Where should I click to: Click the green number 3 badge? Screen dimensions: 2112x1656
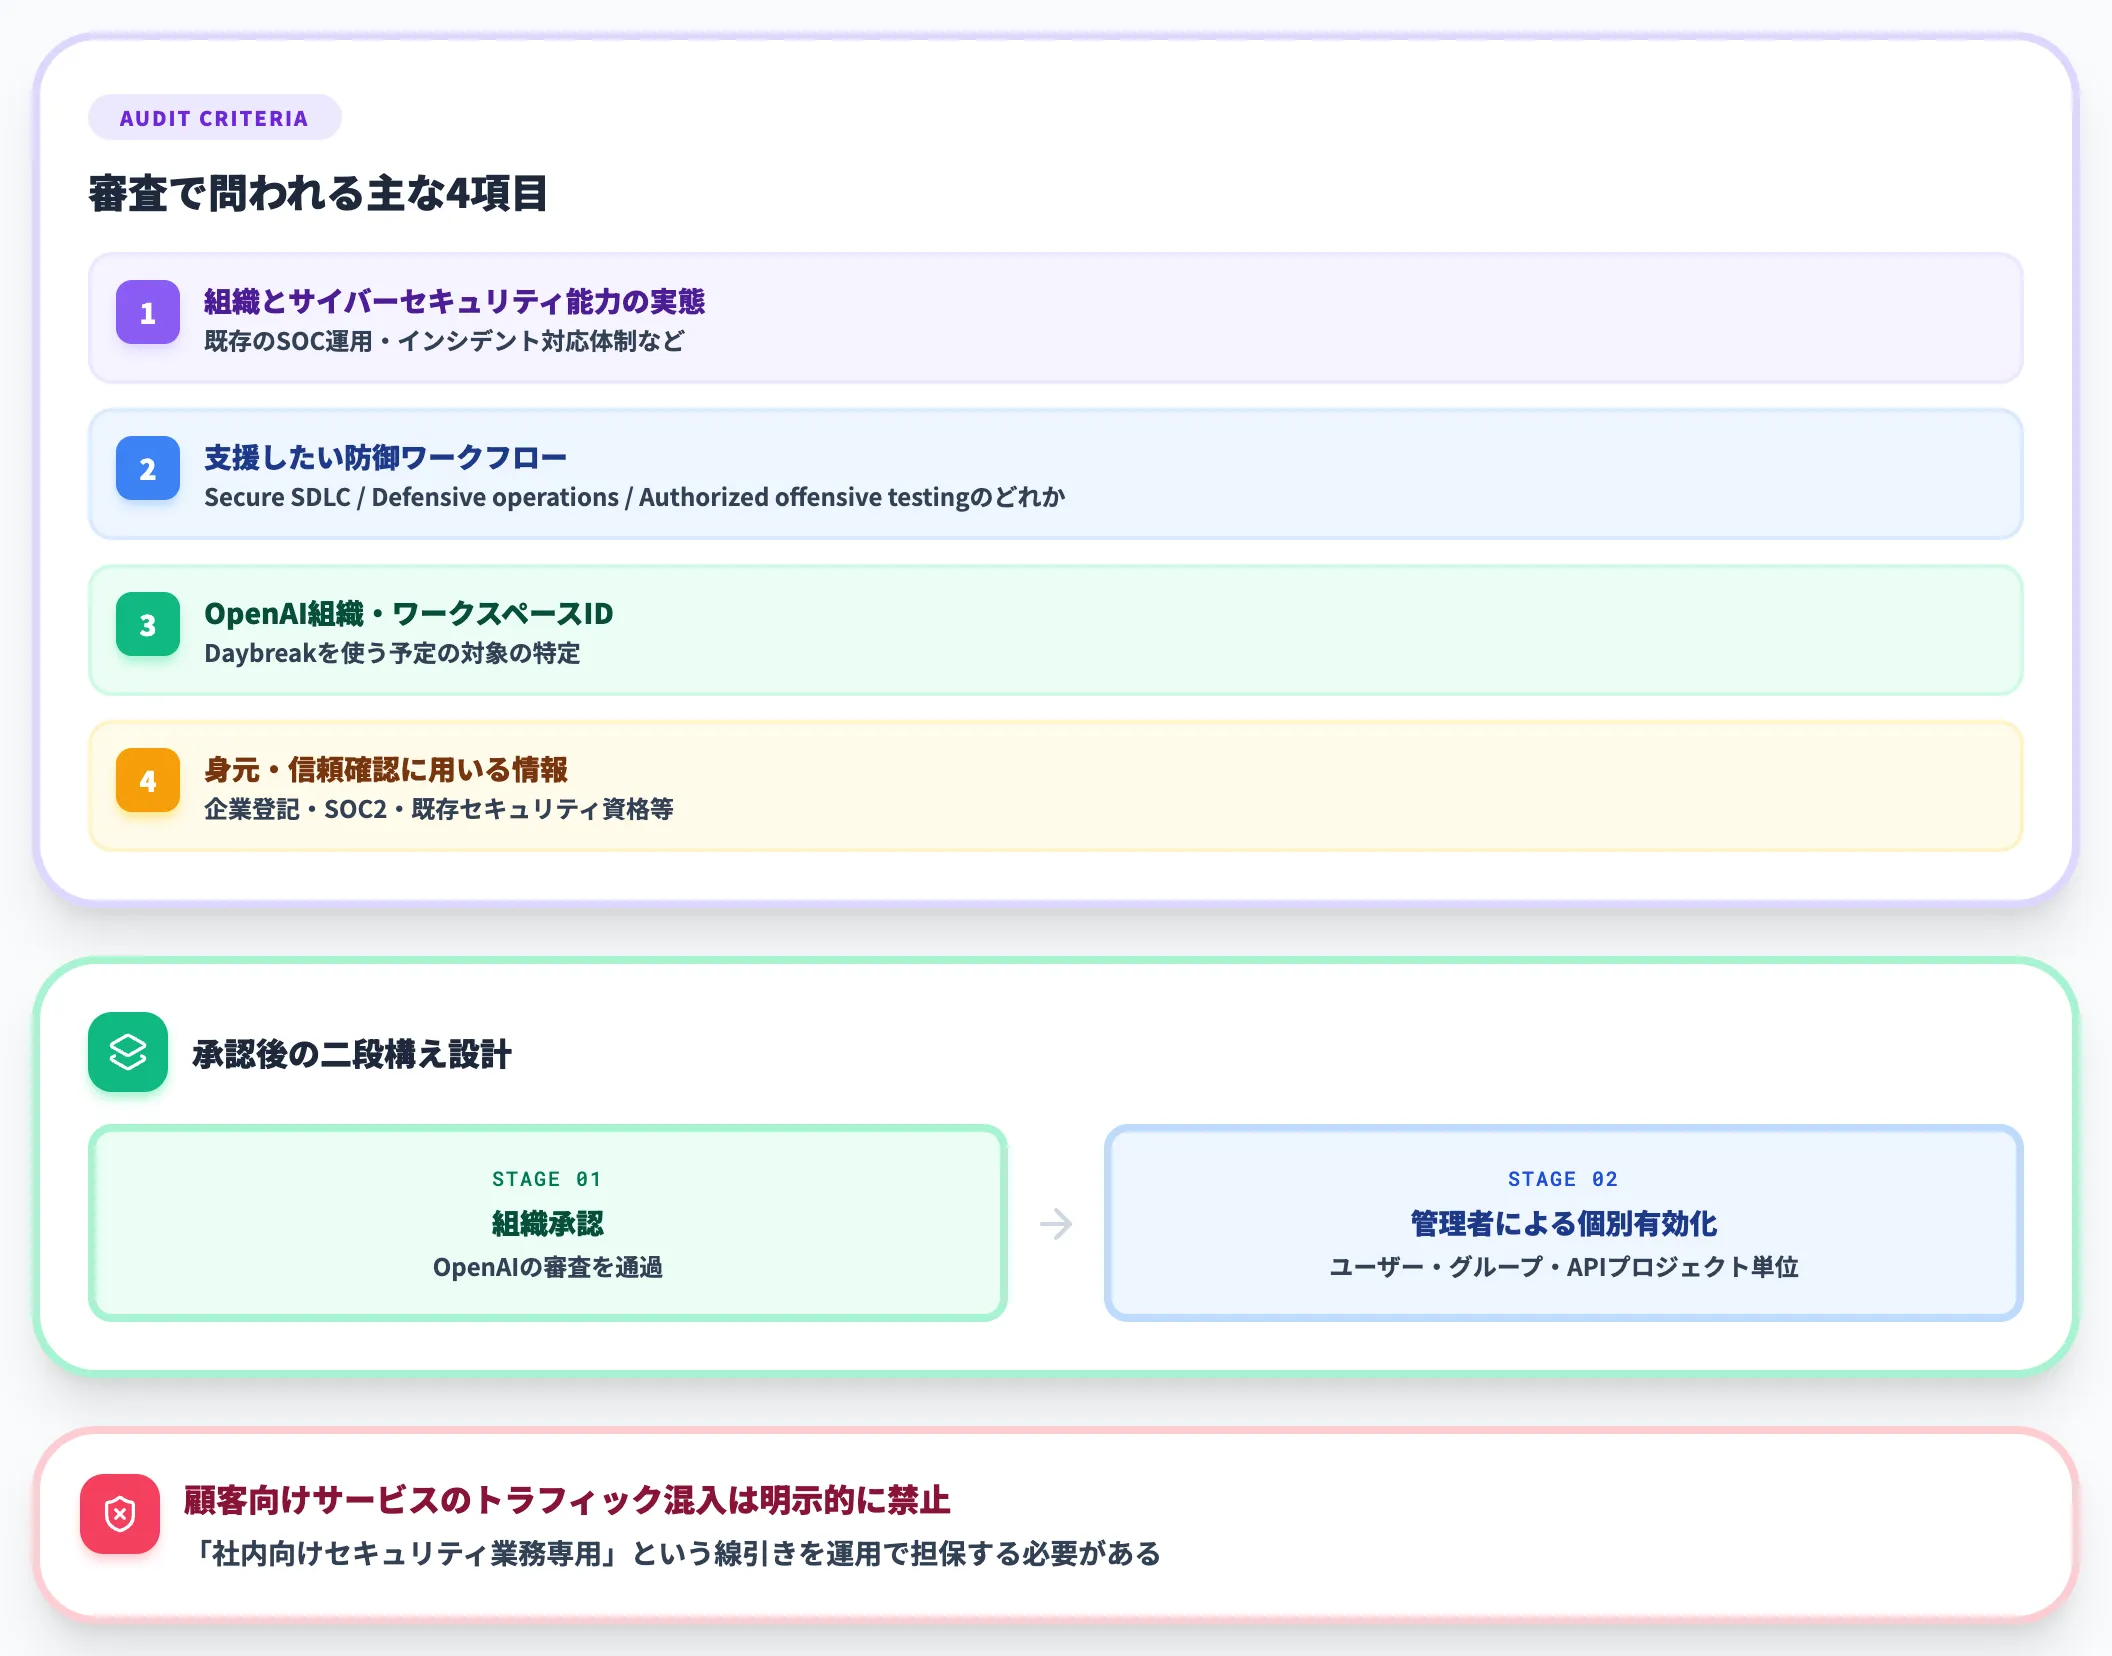click(x=148, y=624)
